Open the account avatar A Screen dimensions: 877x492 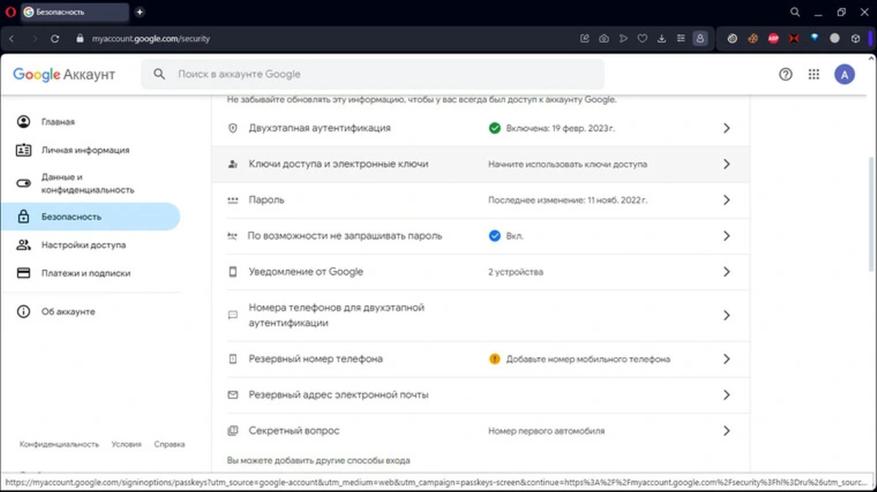click(x=845, y=74)
